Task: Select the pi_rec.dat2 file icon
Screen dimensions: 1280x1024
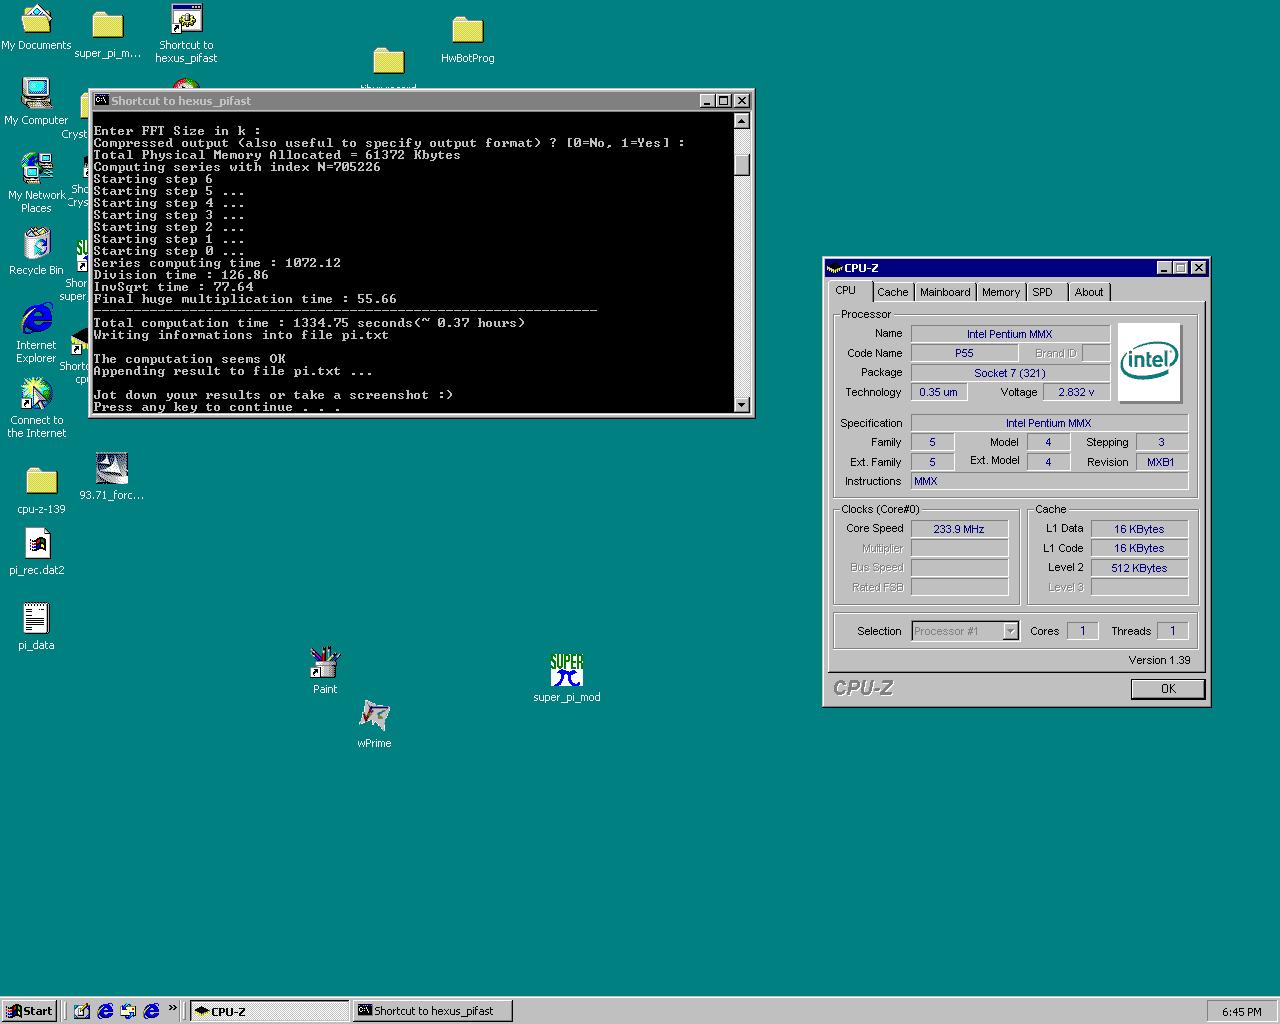Action: point(36,551)
